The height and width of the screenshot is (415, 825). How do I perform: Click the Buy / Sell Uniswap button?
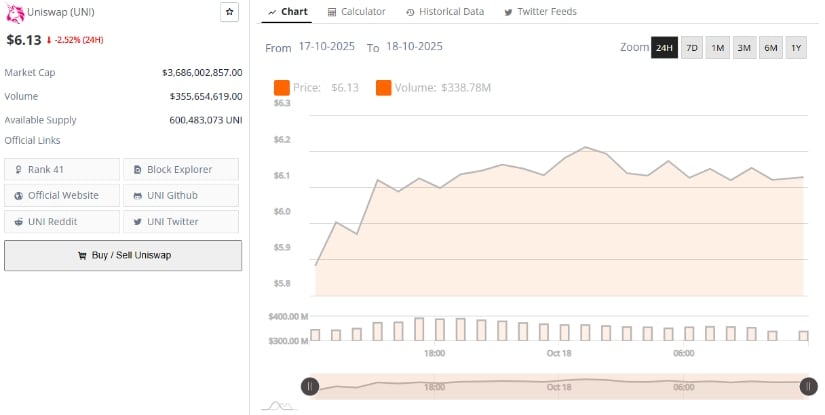coord(123,255)
